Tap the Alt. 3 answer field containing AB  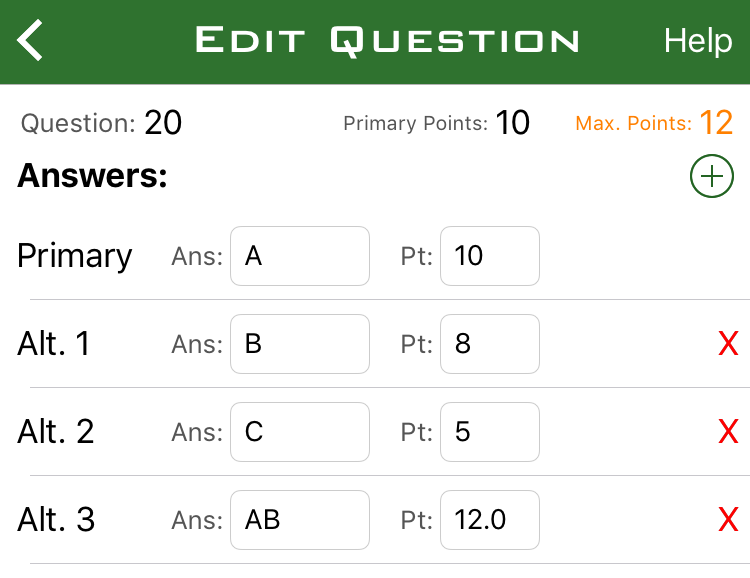(299, 520)
